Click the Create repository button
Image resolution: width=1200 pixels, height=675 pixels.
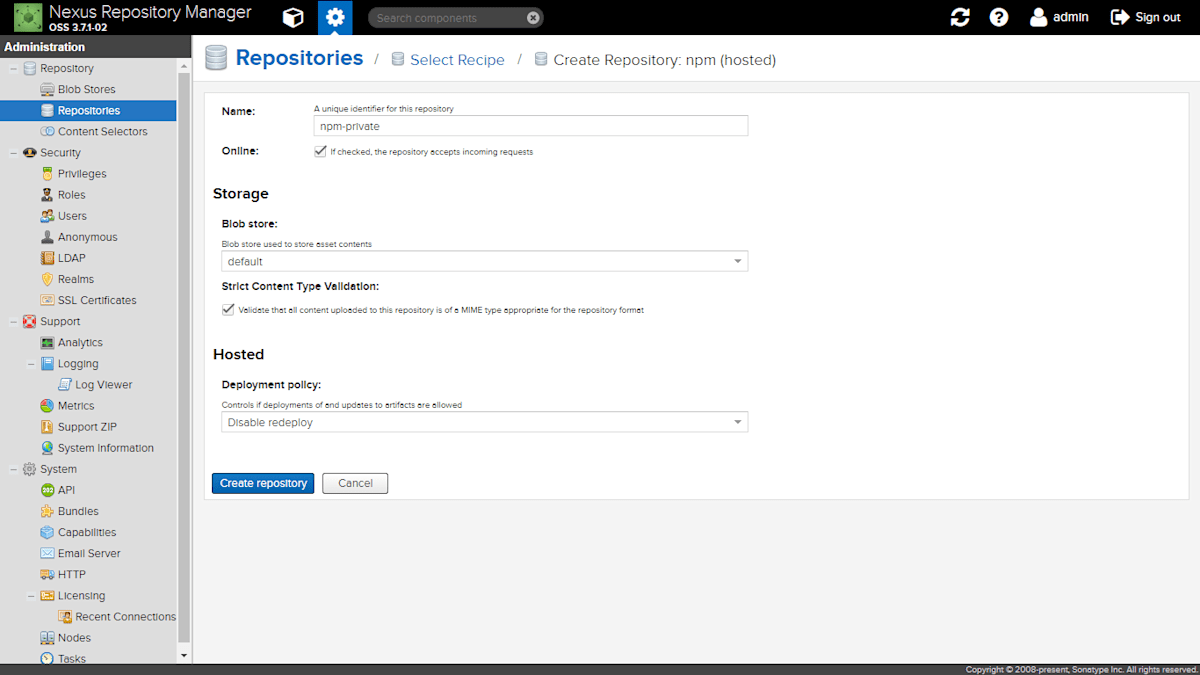coord(263,483)
